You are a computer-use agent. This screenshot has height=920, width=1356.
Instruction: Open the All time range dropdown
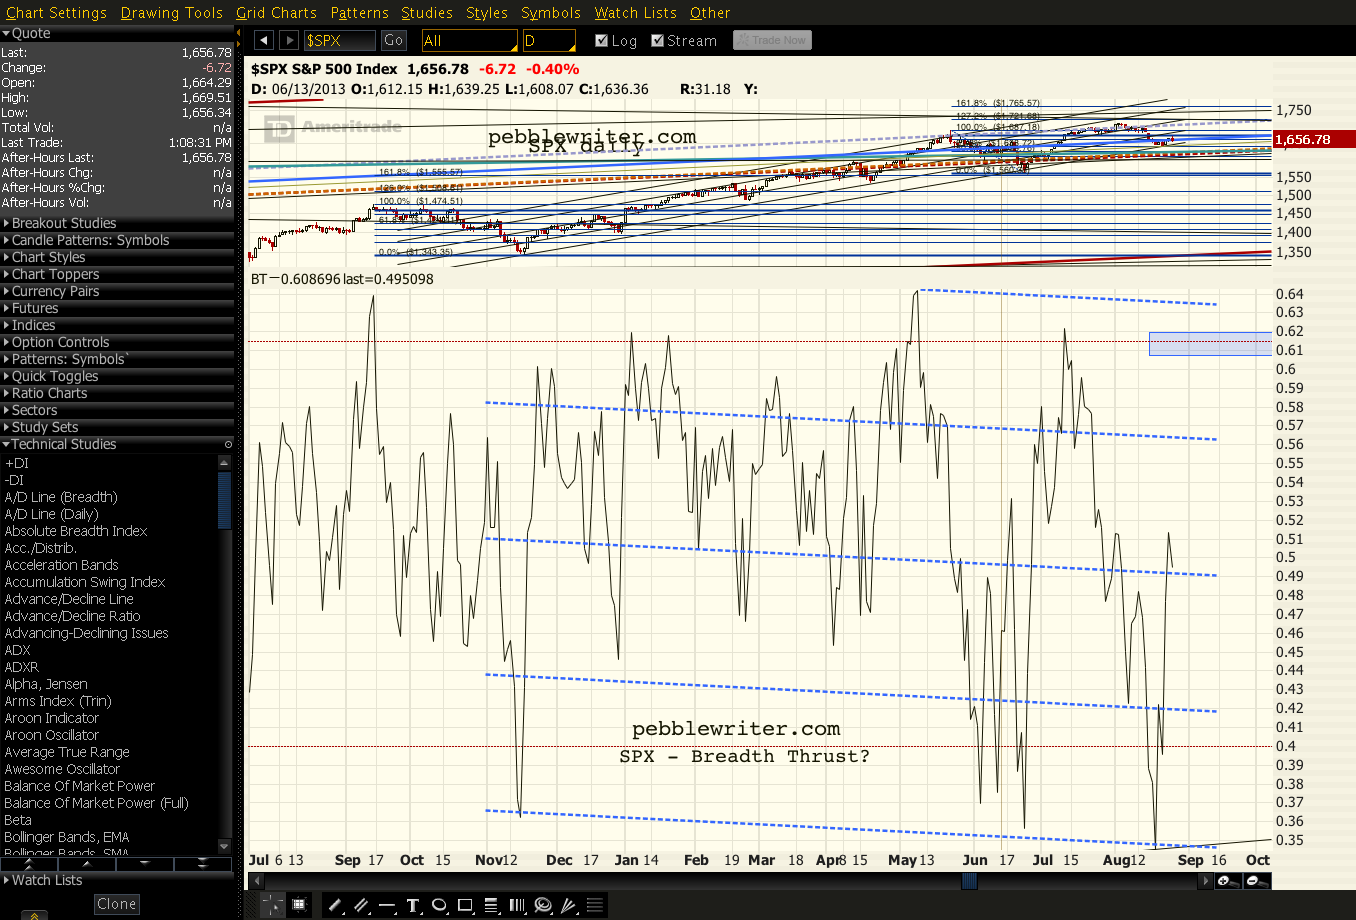[468, 40]
